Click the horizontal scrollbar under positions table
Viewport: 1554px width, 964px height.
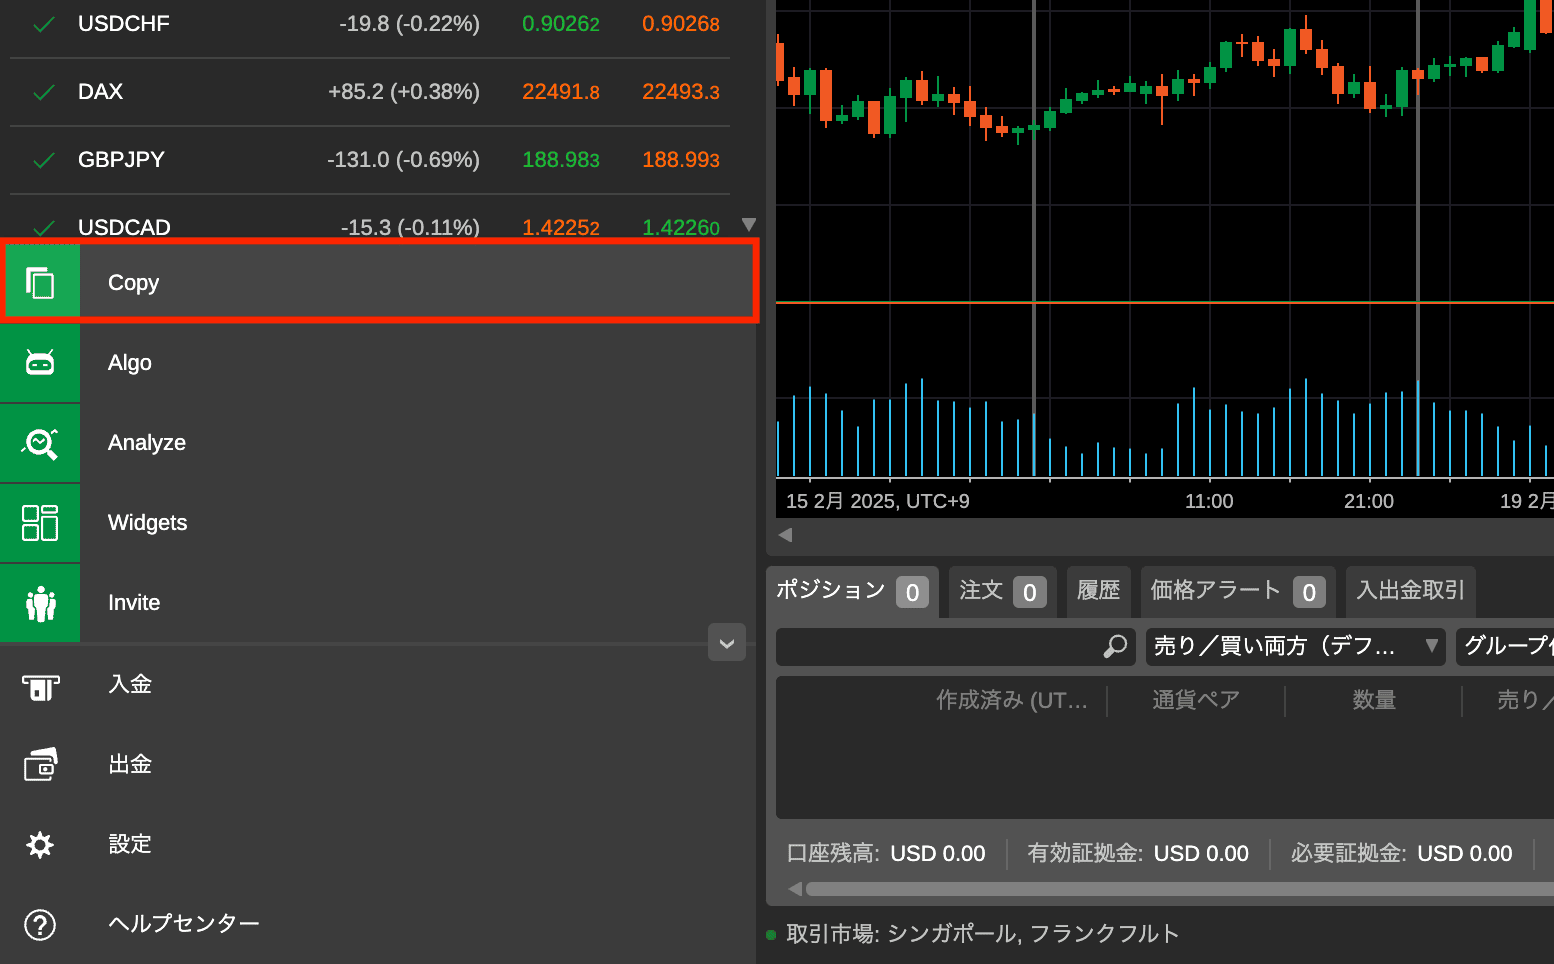click(x=1180, y=889)
